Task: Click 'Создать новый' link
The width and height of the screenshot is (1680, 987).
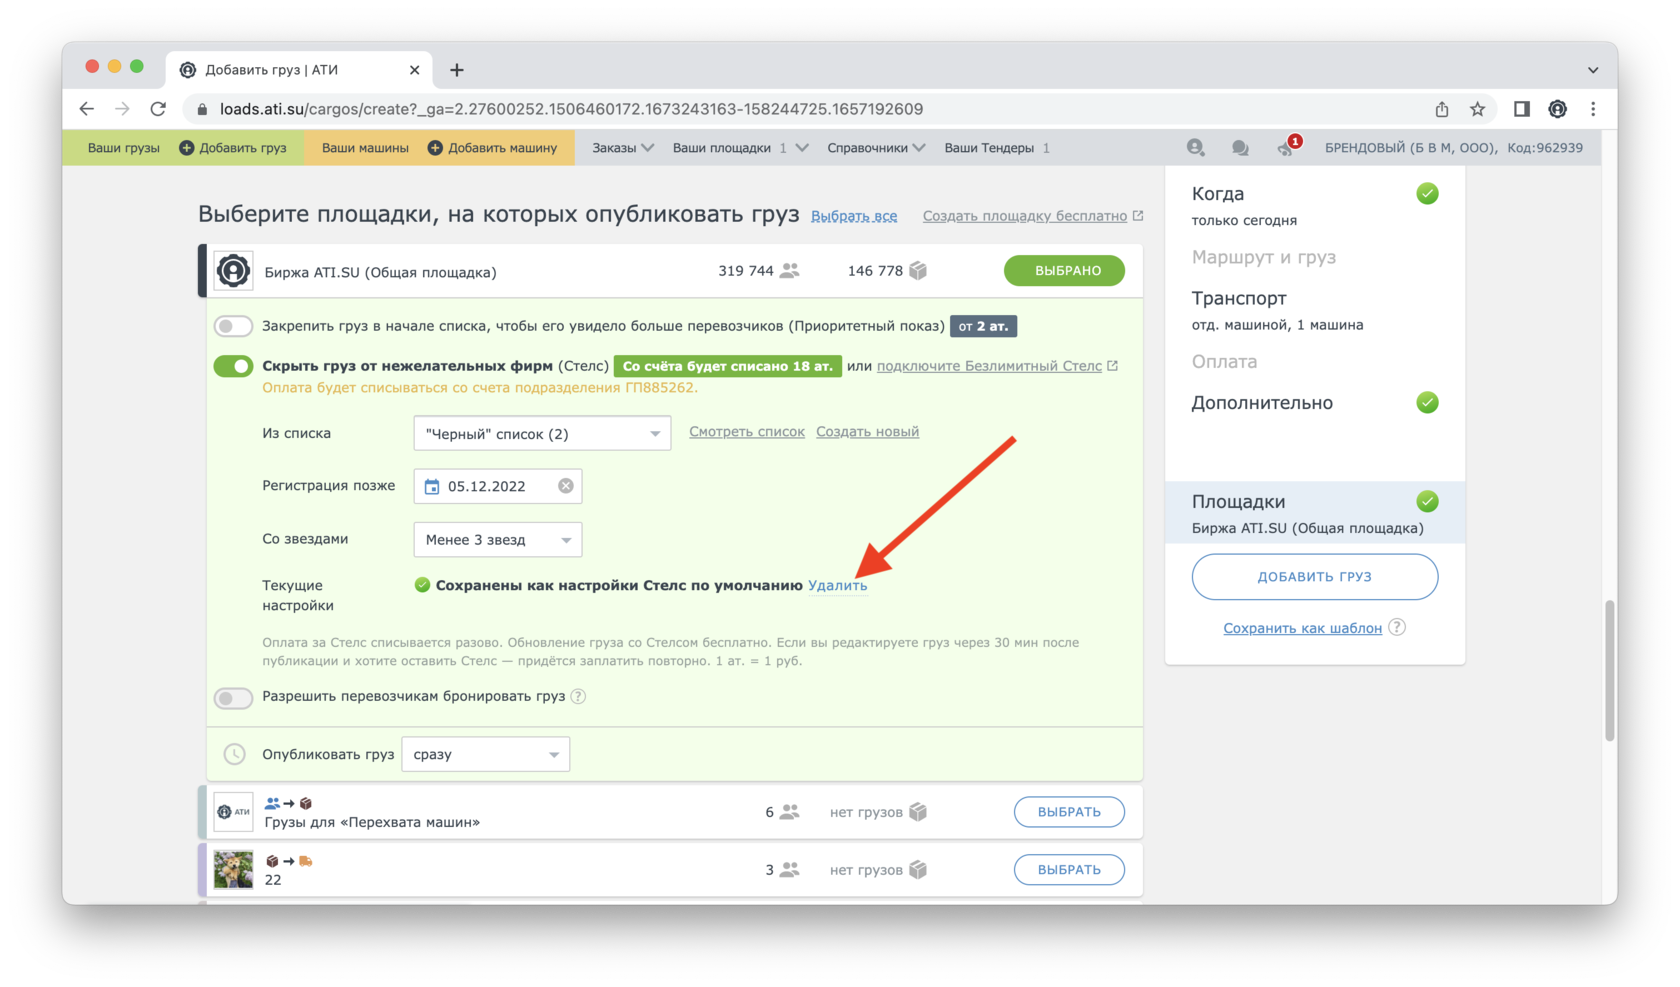Action: click(x=867, y=432)
